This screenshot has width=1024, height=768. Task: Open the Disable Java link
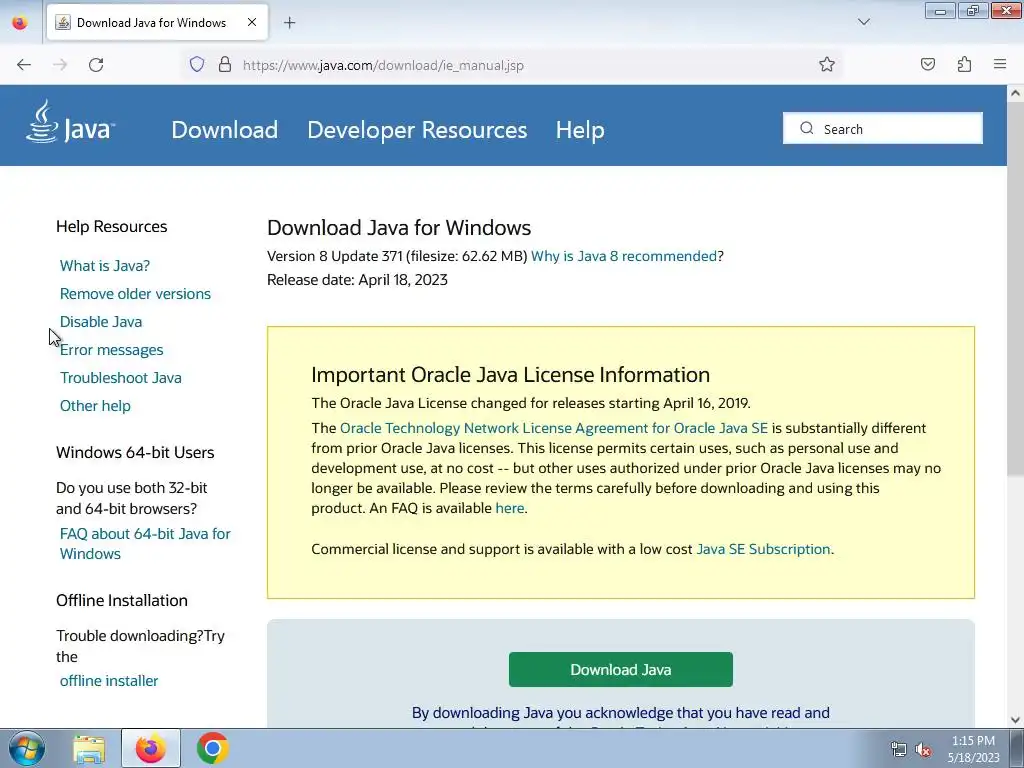click(101, 322)
